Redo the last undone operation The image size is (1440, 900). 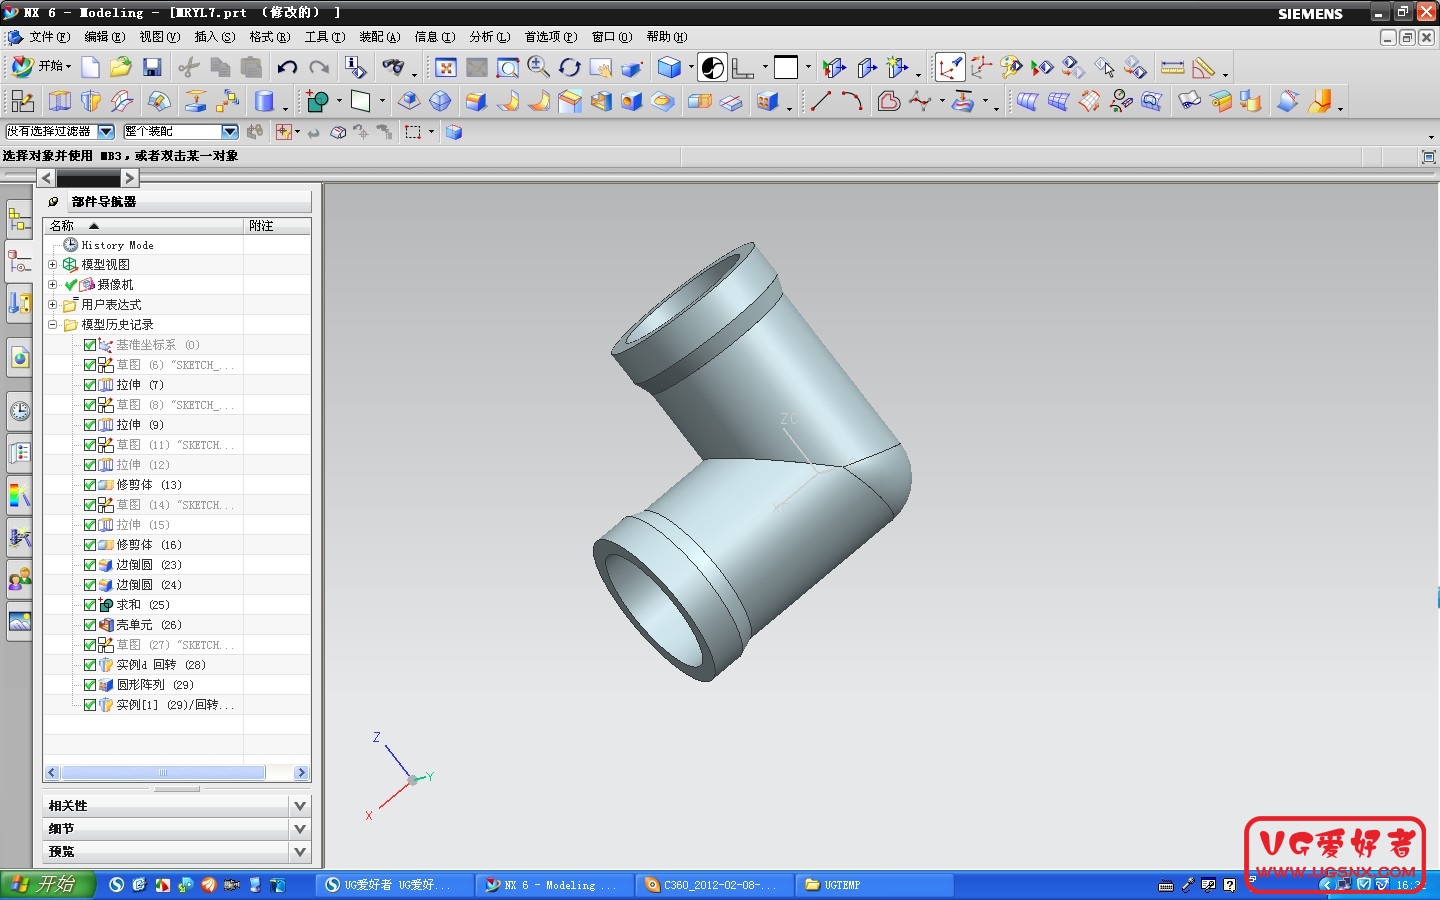pyautogui.click(x=319, y=67)
